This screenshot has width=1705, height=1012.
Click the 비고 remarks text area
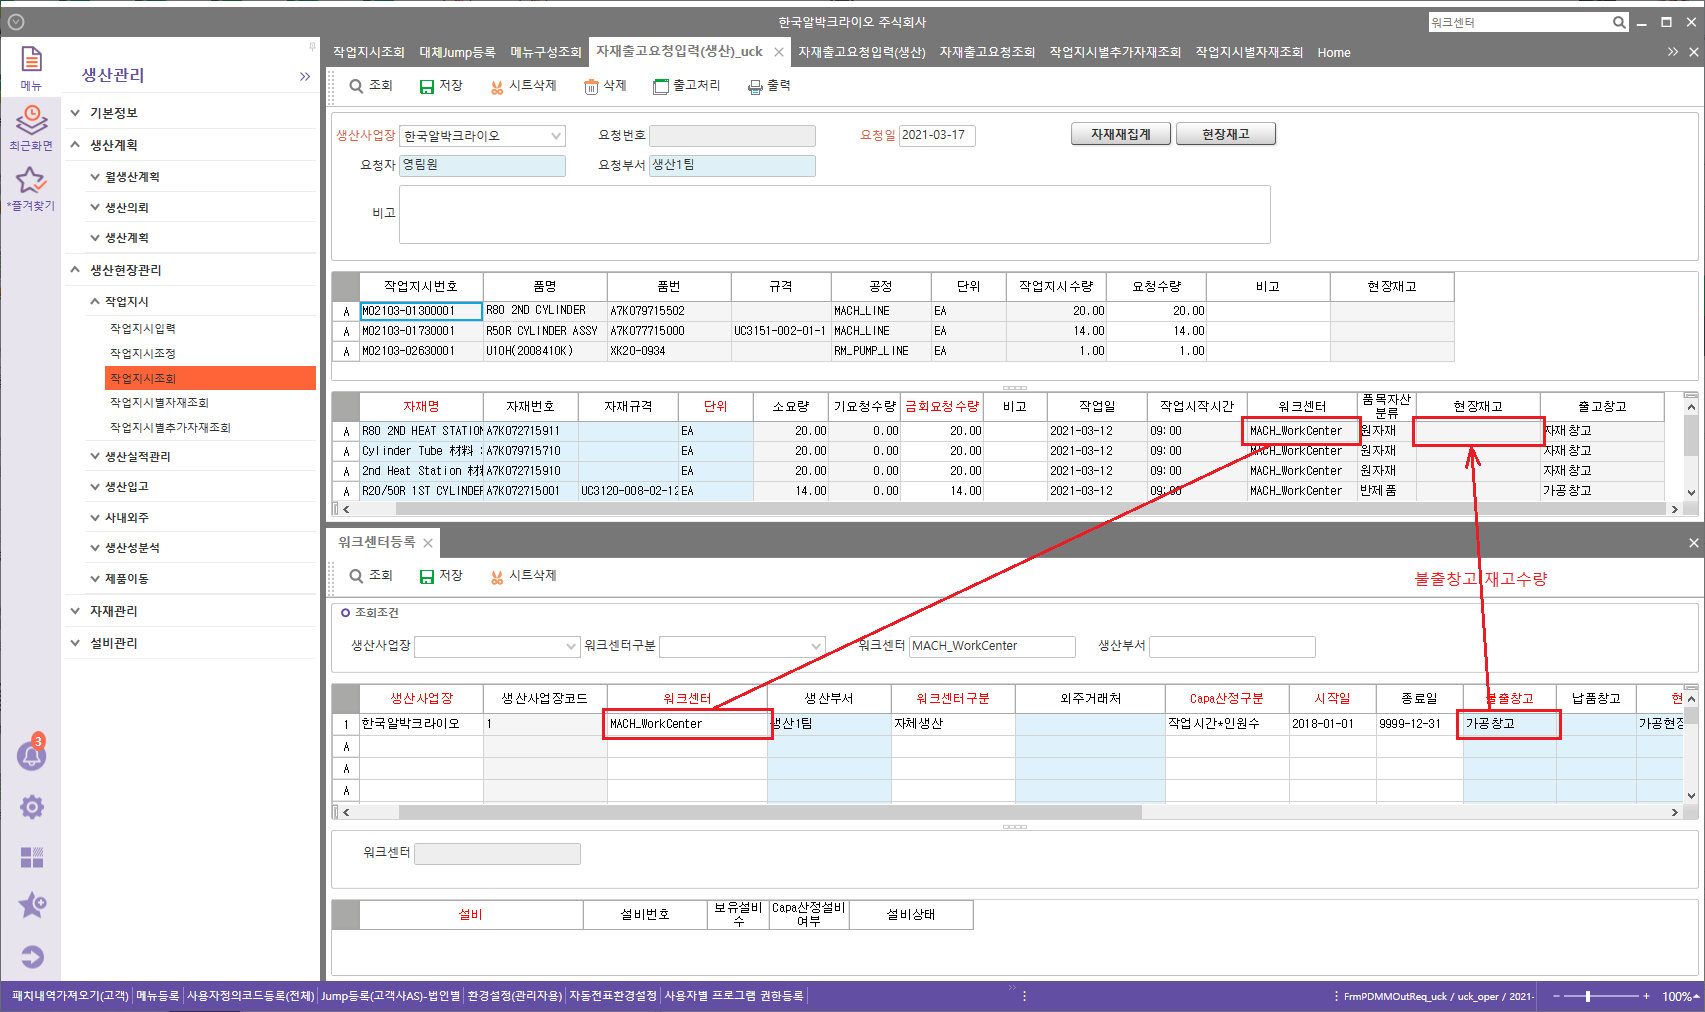click(835, 214)
